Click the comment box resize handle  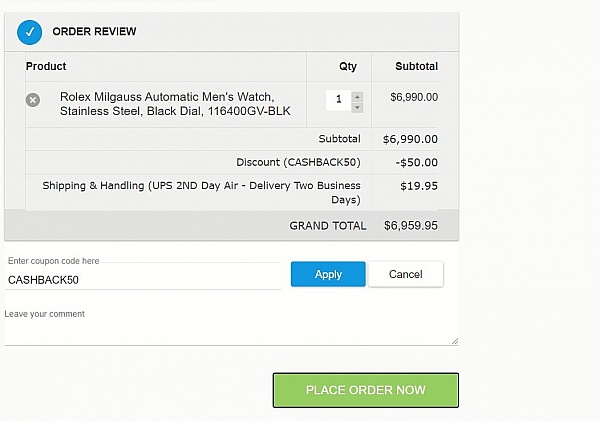[x=455, y=341]
